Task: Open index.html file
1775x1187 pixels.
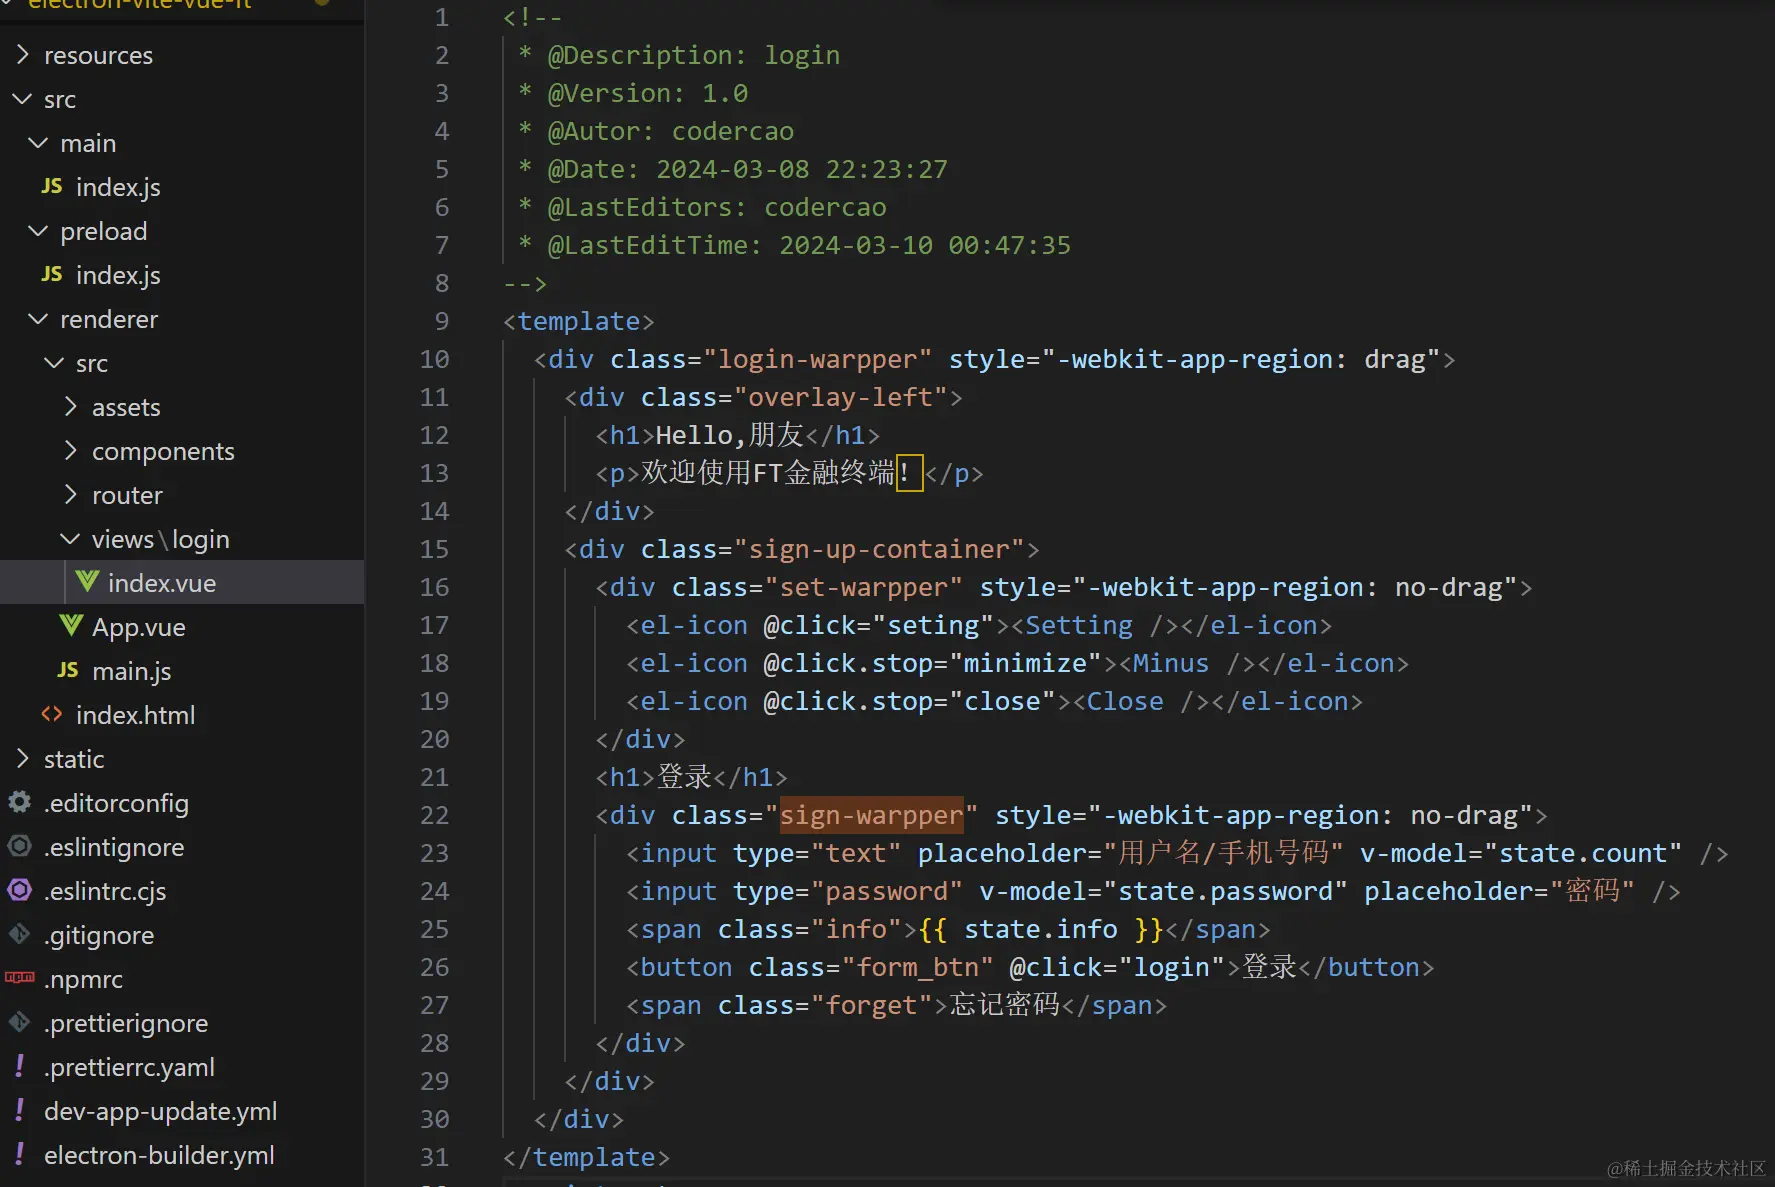Action: 136,715
